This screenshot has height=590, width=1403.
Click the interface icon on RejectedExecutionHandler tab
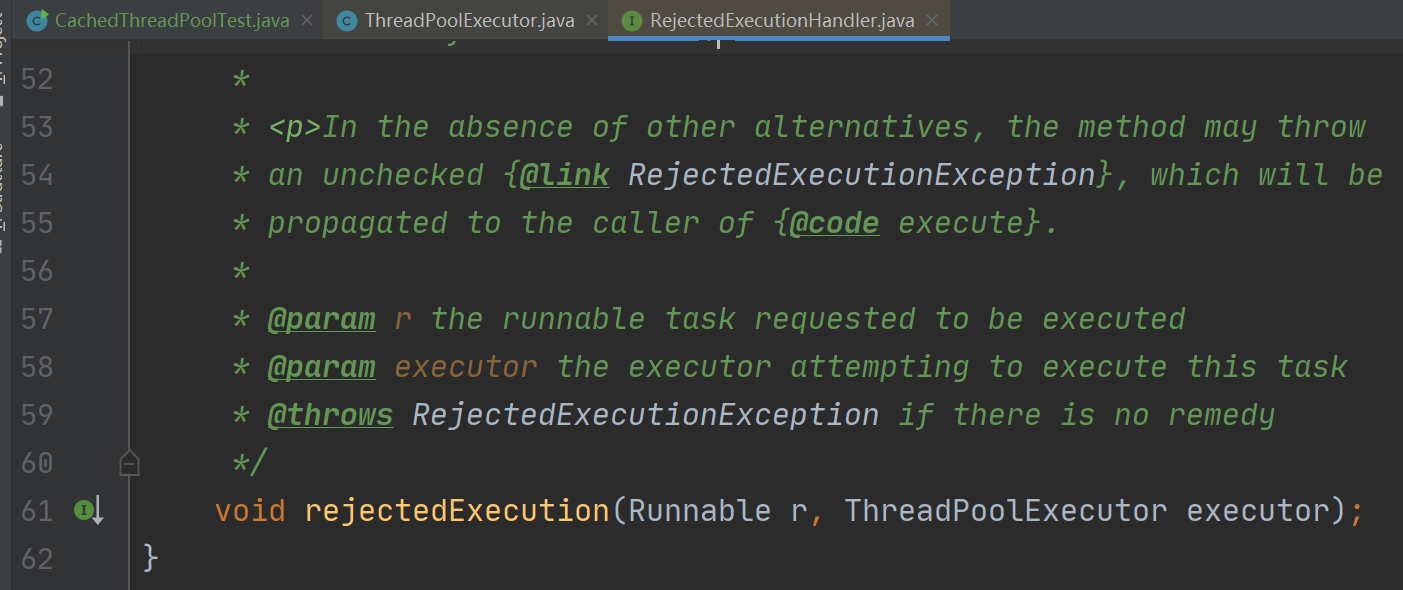(632, 20)
